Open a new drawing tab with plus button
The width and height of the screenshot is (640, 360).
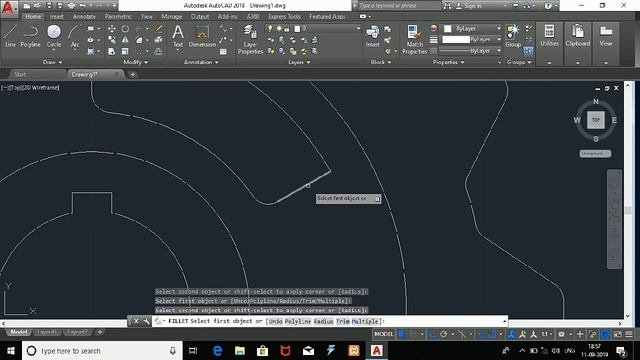click(132, 74)
